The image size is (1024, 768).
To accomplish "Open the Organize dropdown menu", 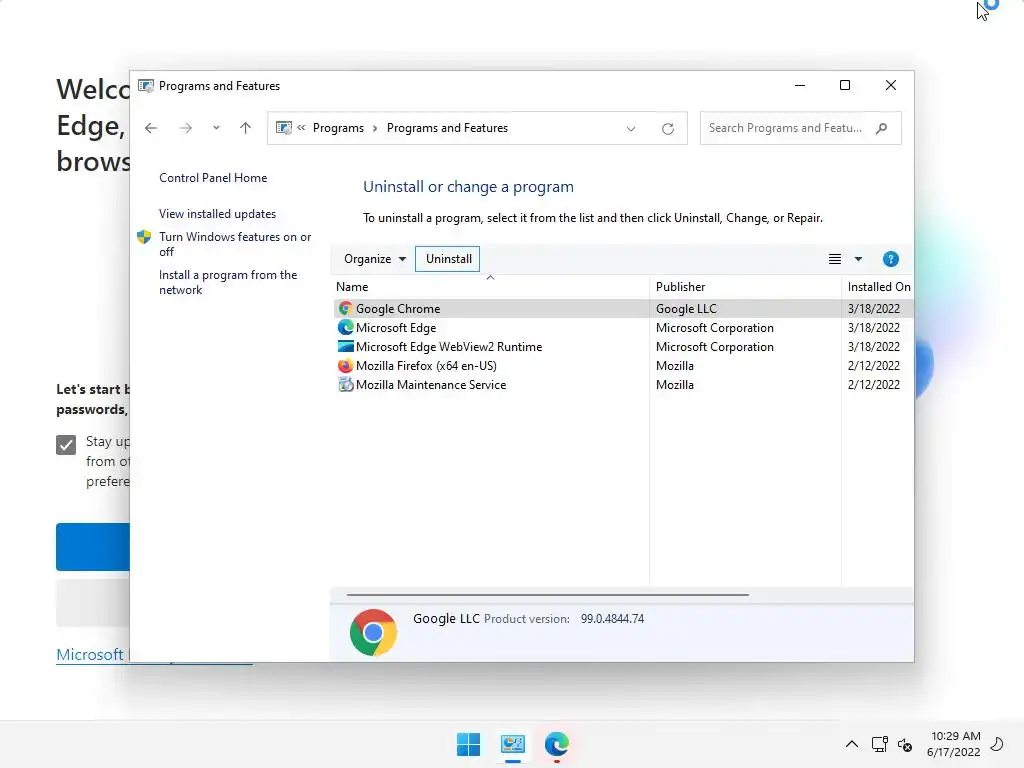I will (x=375, y=259).
